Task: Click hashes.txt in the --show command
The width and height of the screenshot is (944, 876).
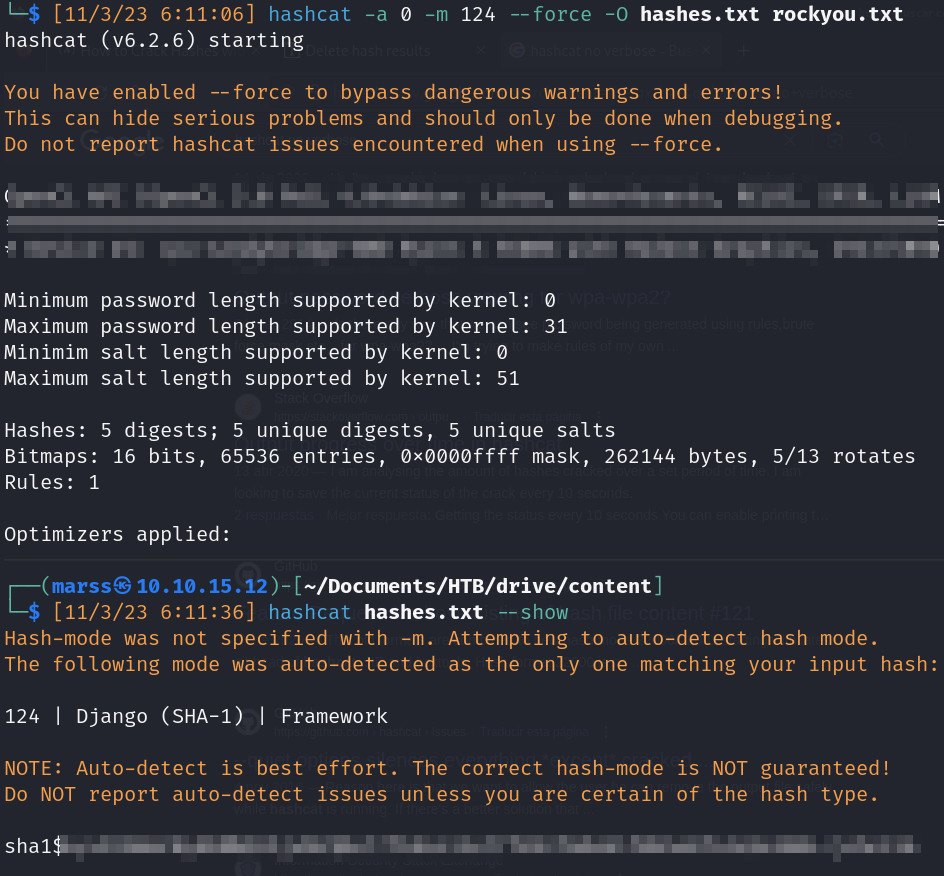Action: click(423, 612)
